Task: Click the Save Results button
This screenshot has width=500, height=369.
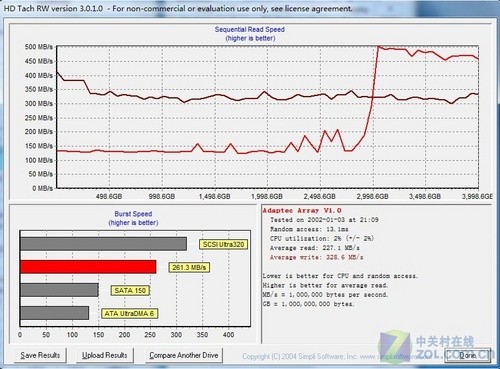Action: click(40, 355)
